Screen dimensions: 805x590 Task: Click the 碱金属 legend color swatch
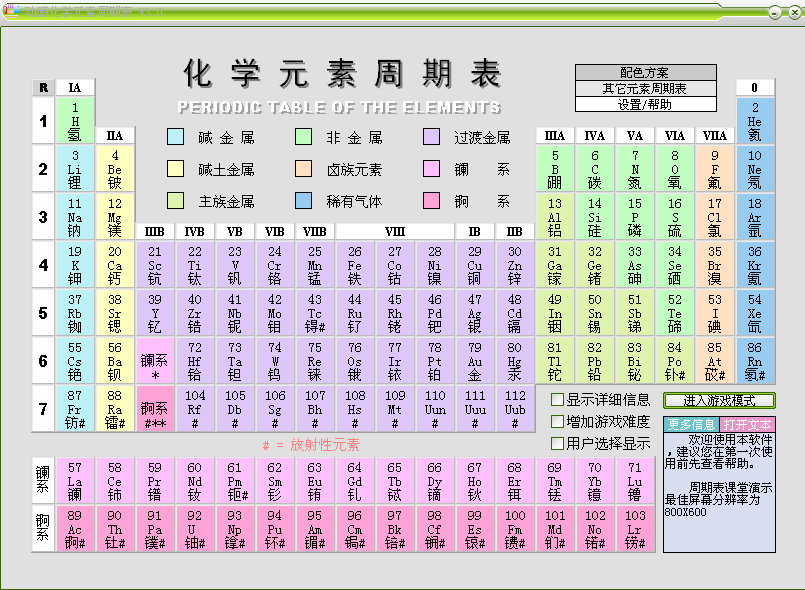(176, 137)
